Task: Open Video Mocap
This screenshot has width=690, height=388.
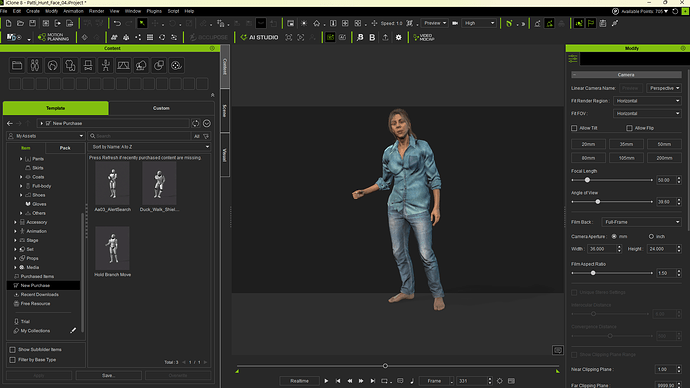Action: pyautogui.click(x=424, y=37)
